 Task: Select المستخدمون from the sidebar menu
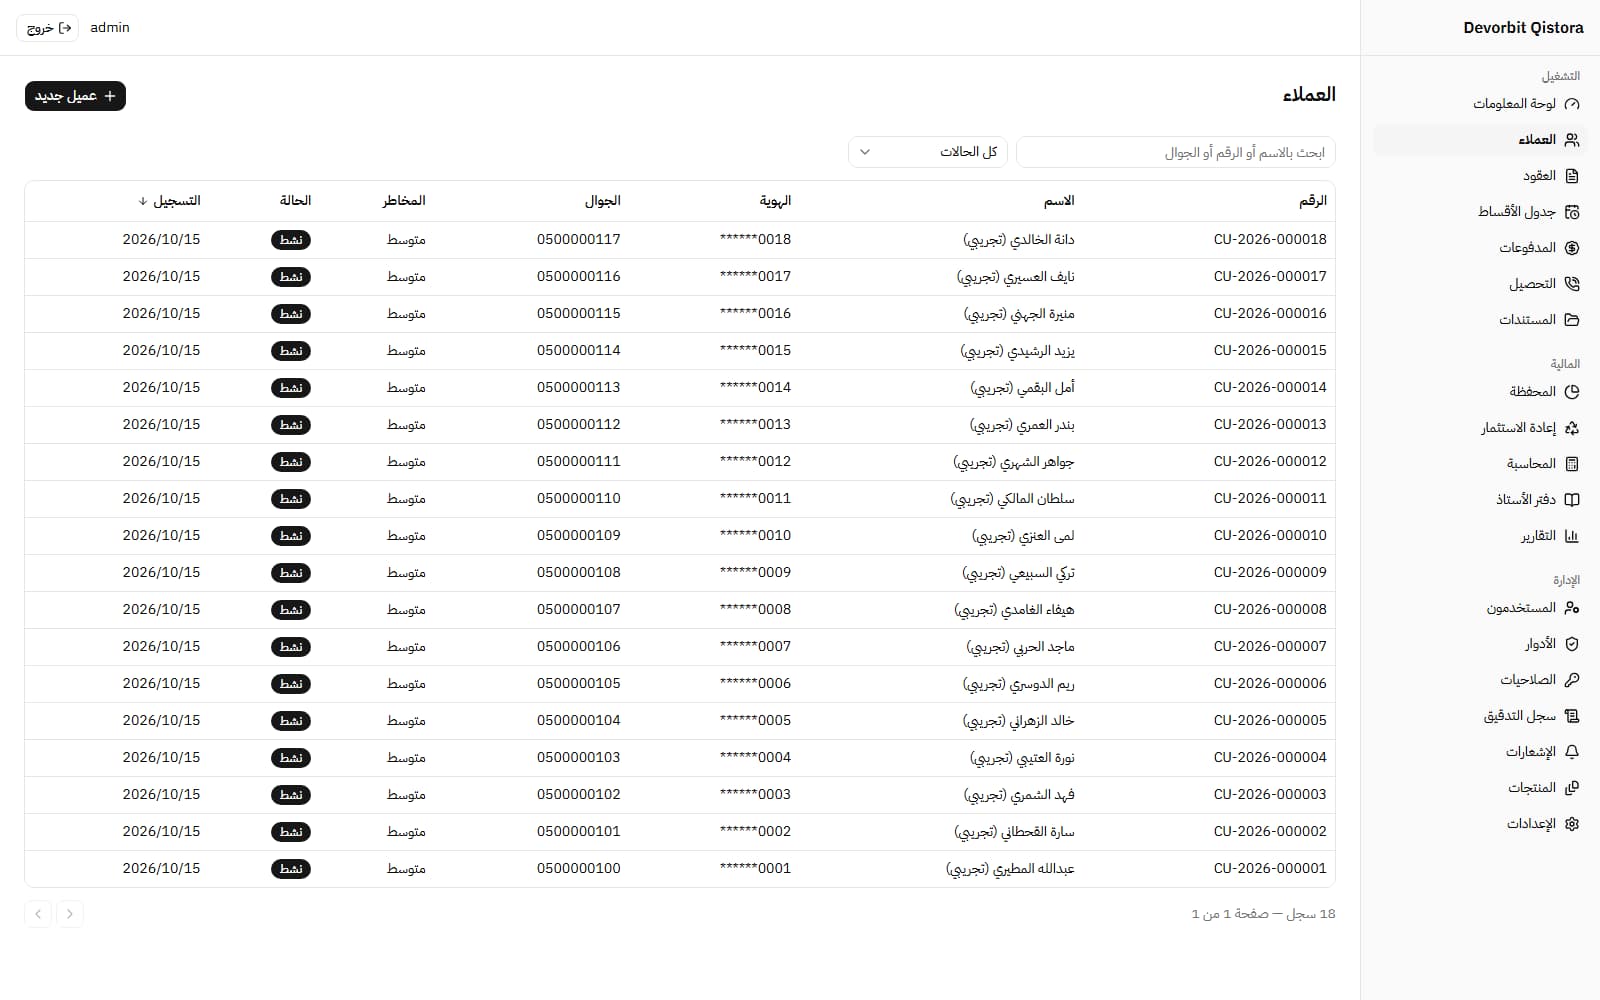(x=1480, y=608)
